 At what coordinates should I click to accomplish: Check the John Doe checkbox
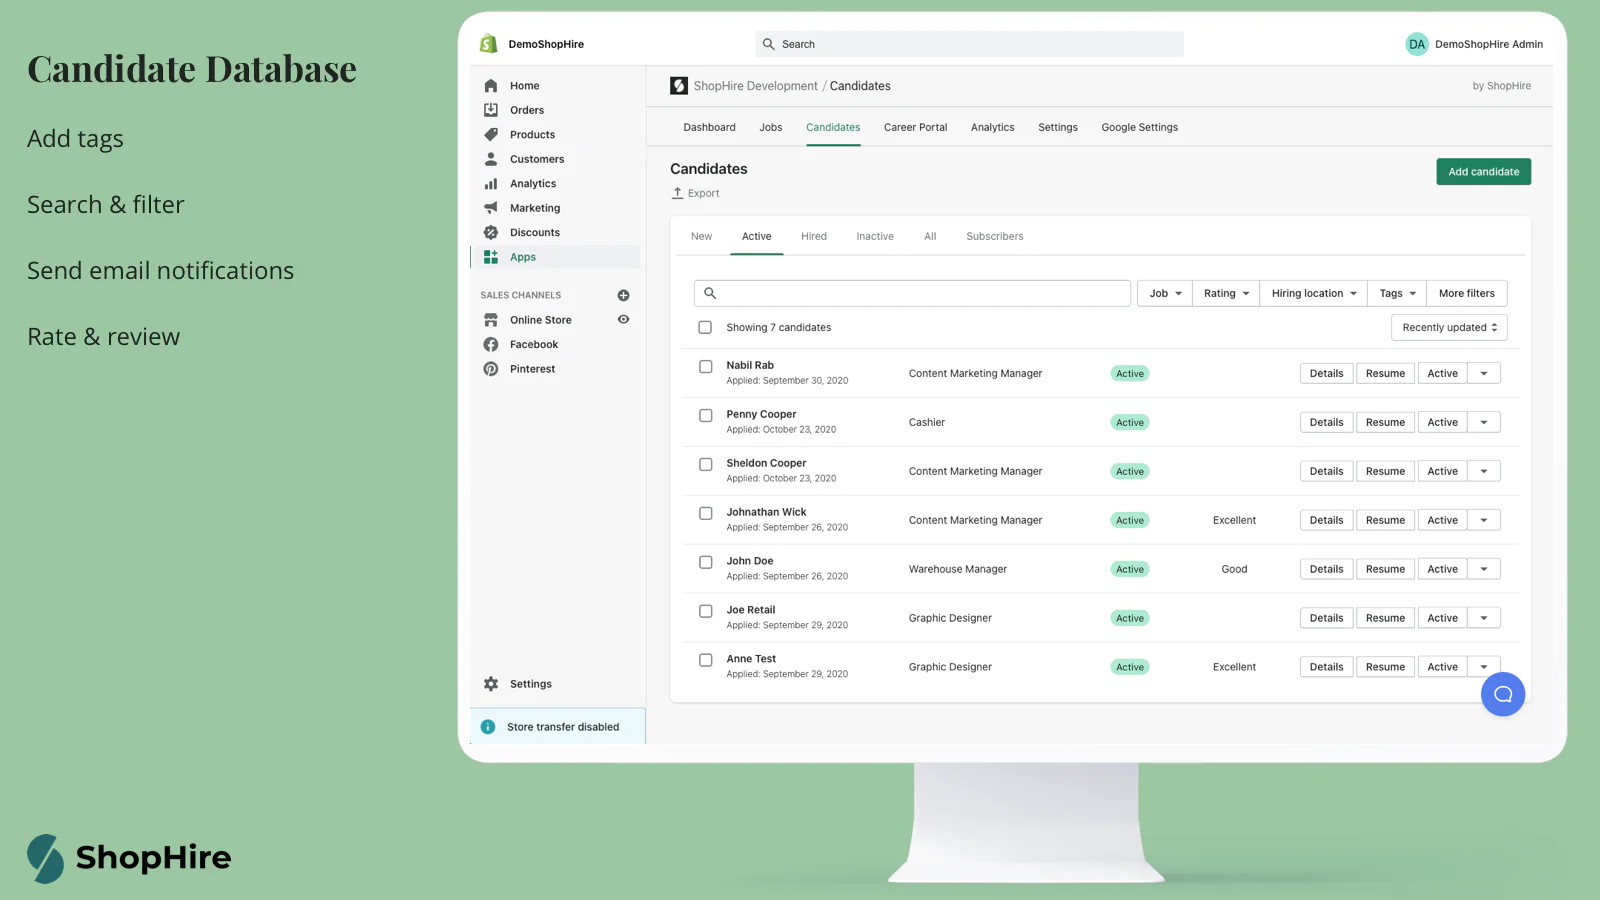point(706,562)
